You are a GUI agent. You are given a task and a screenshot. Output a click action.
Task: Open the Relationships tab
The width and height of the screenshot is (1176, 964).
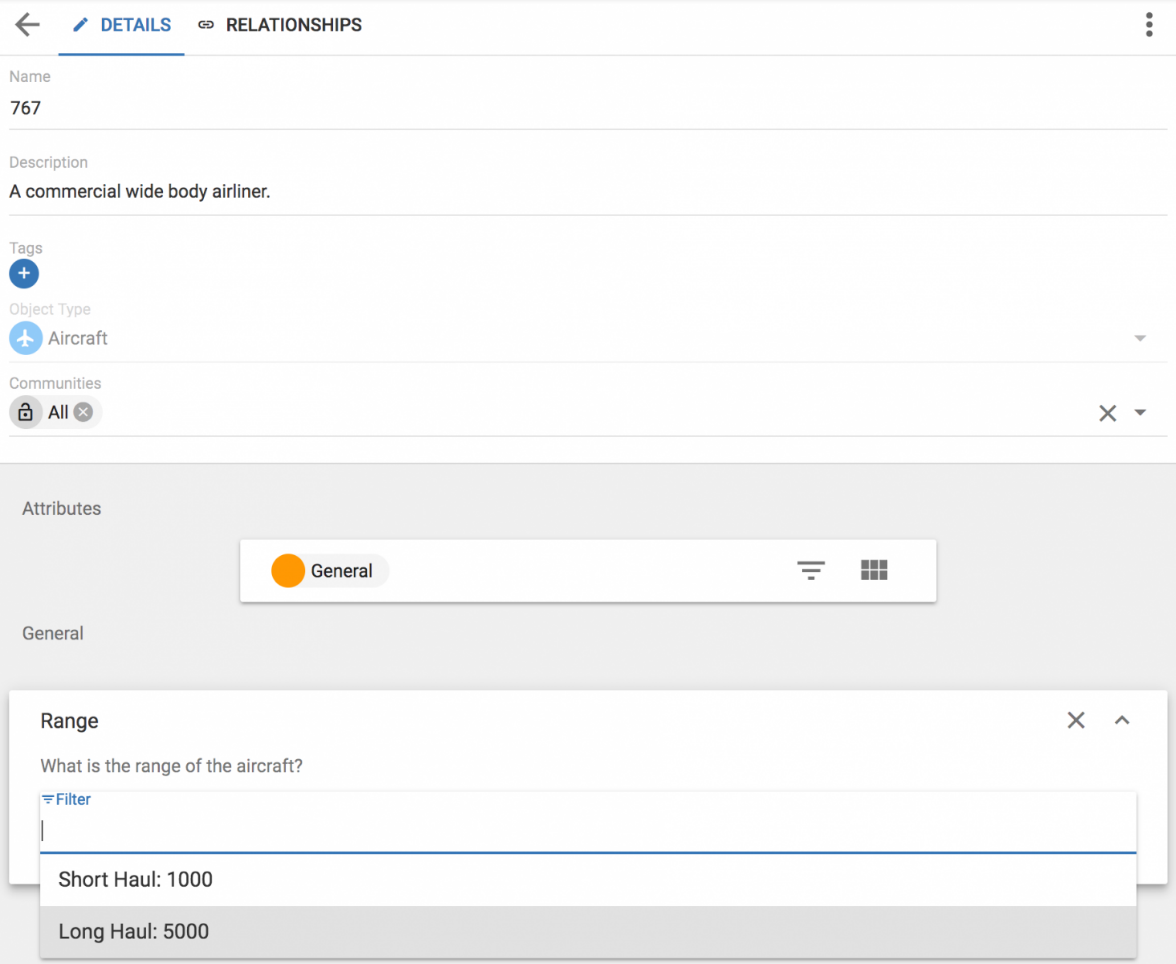coord(280,26)
